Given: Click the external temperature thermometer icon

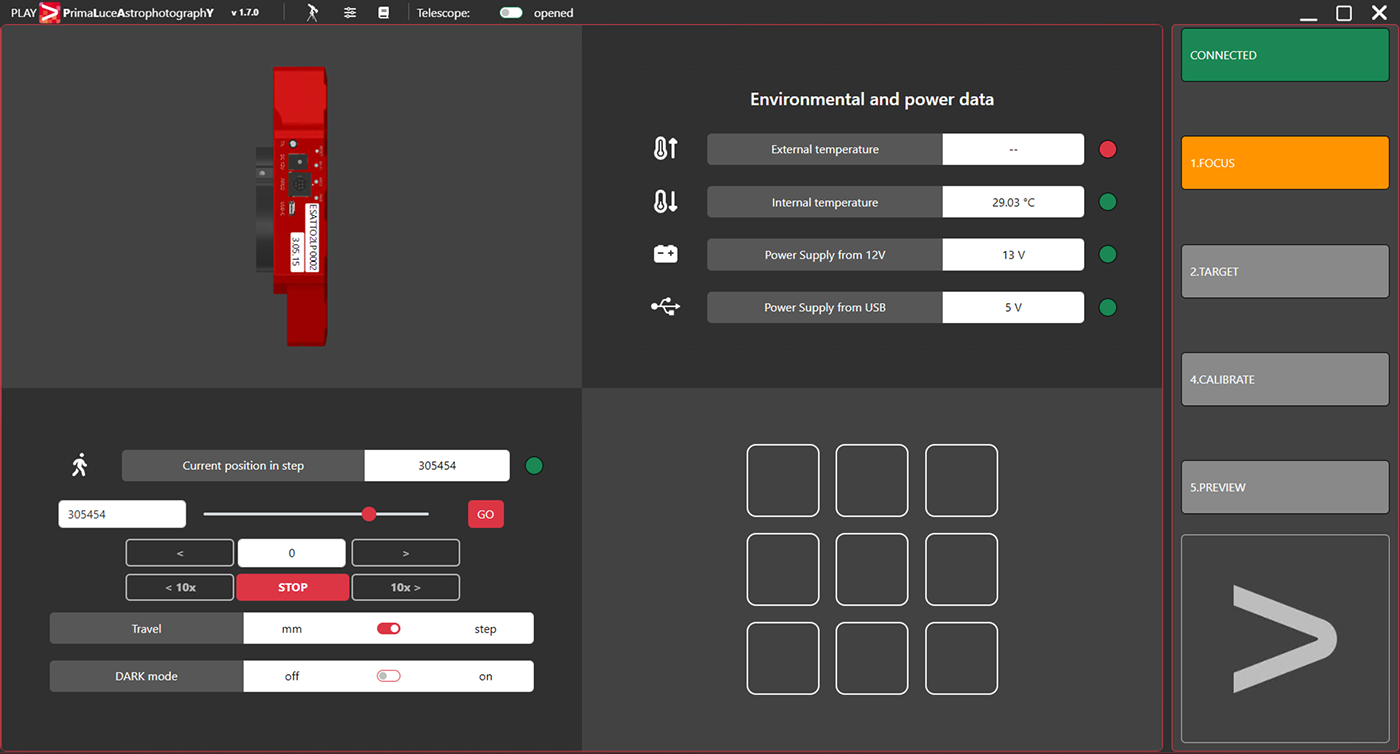Looking at the screenshot, I should [666, 149].
